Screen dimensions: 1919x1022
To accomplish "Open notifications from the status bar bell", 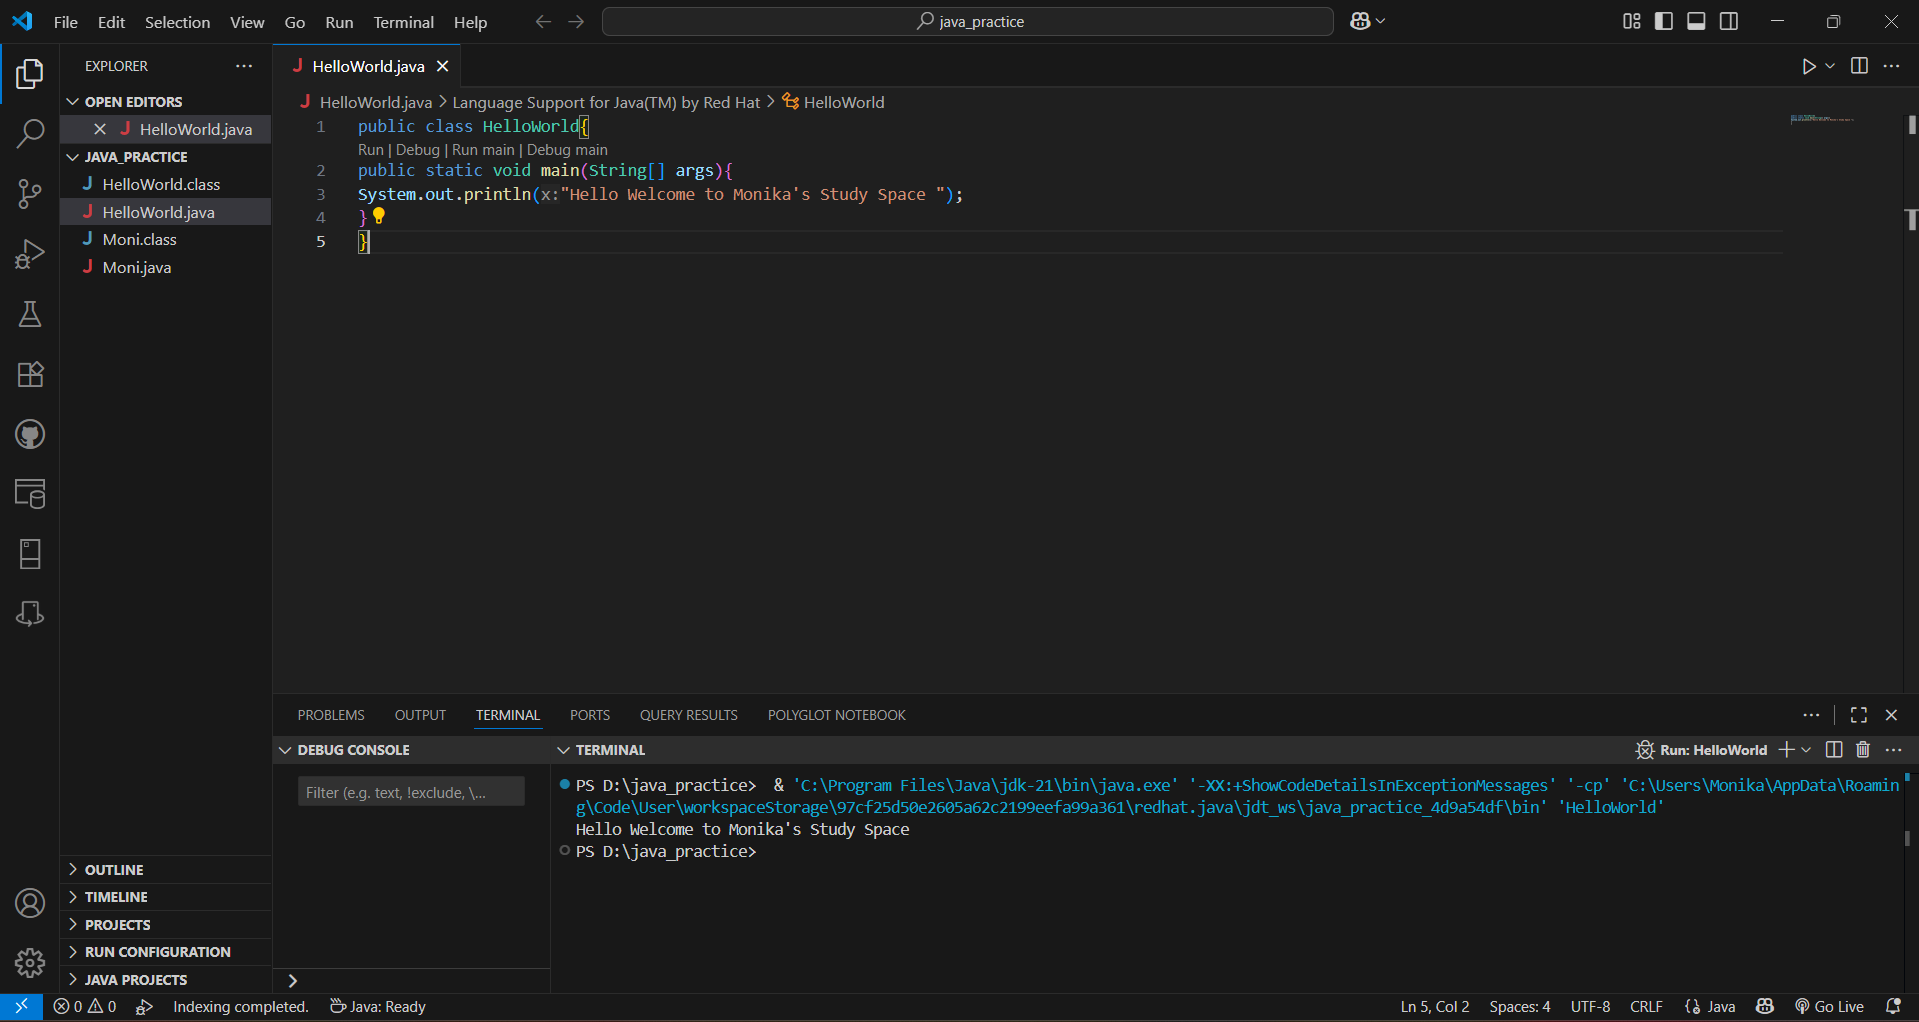I will [x=1896, y=1006].
